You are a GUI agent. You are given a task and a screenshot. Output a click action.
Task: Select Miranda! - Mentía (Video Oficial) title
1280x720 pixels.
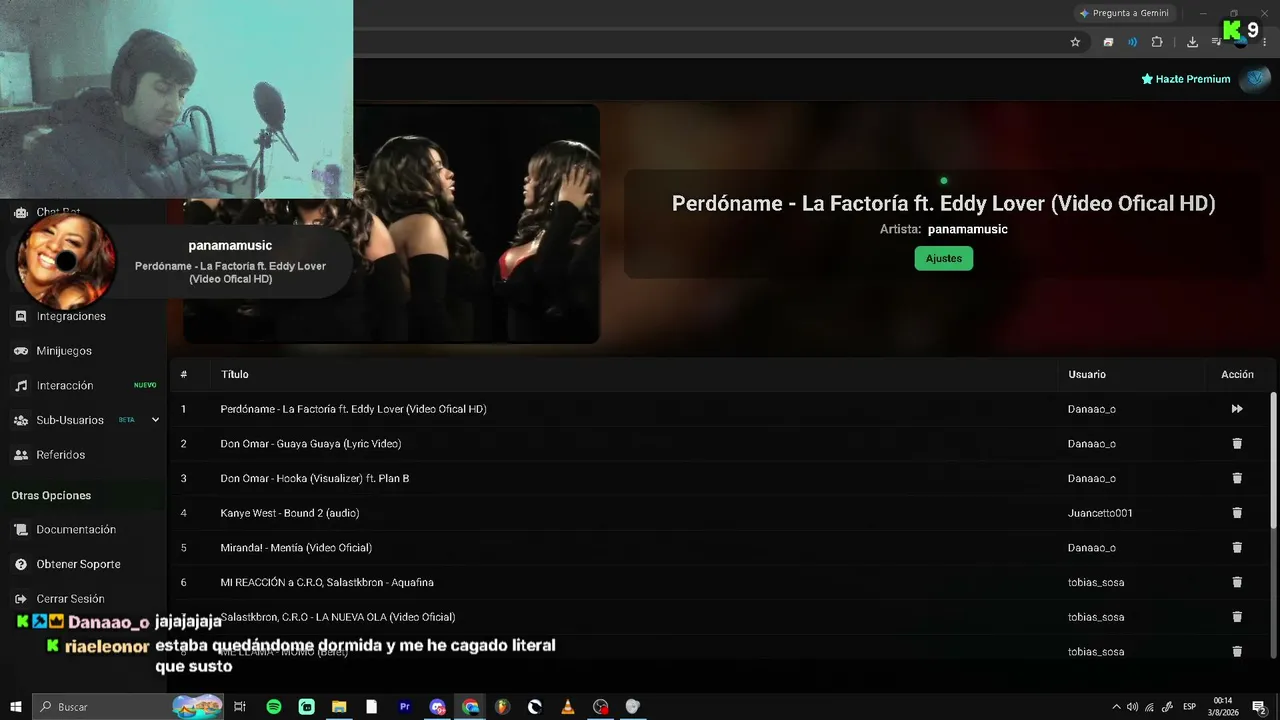296,548
